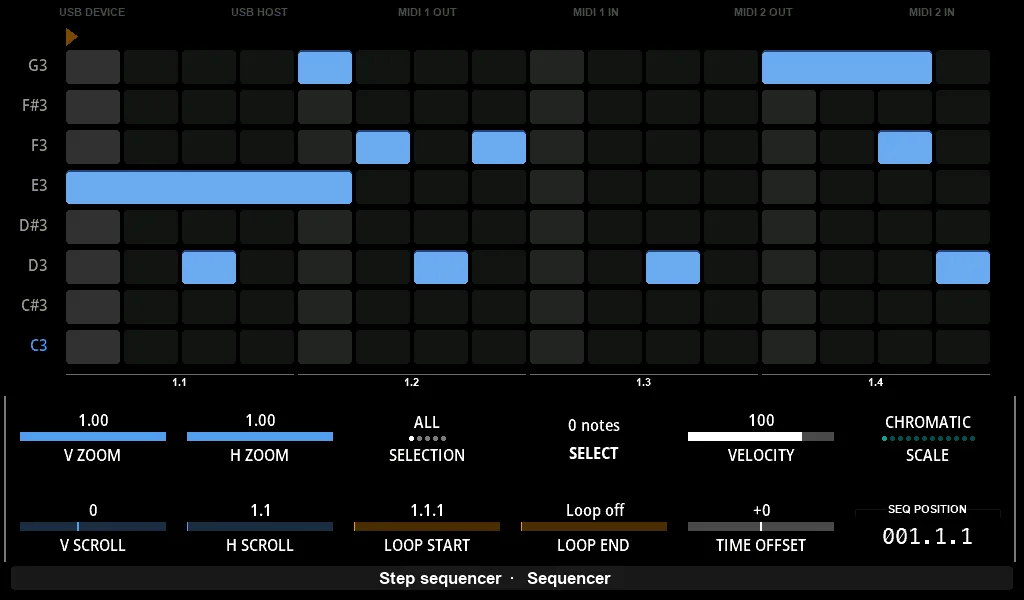Select the long G3 note in bar 1.4
This screenshot has width=1024, height=600.
point(846,67)
